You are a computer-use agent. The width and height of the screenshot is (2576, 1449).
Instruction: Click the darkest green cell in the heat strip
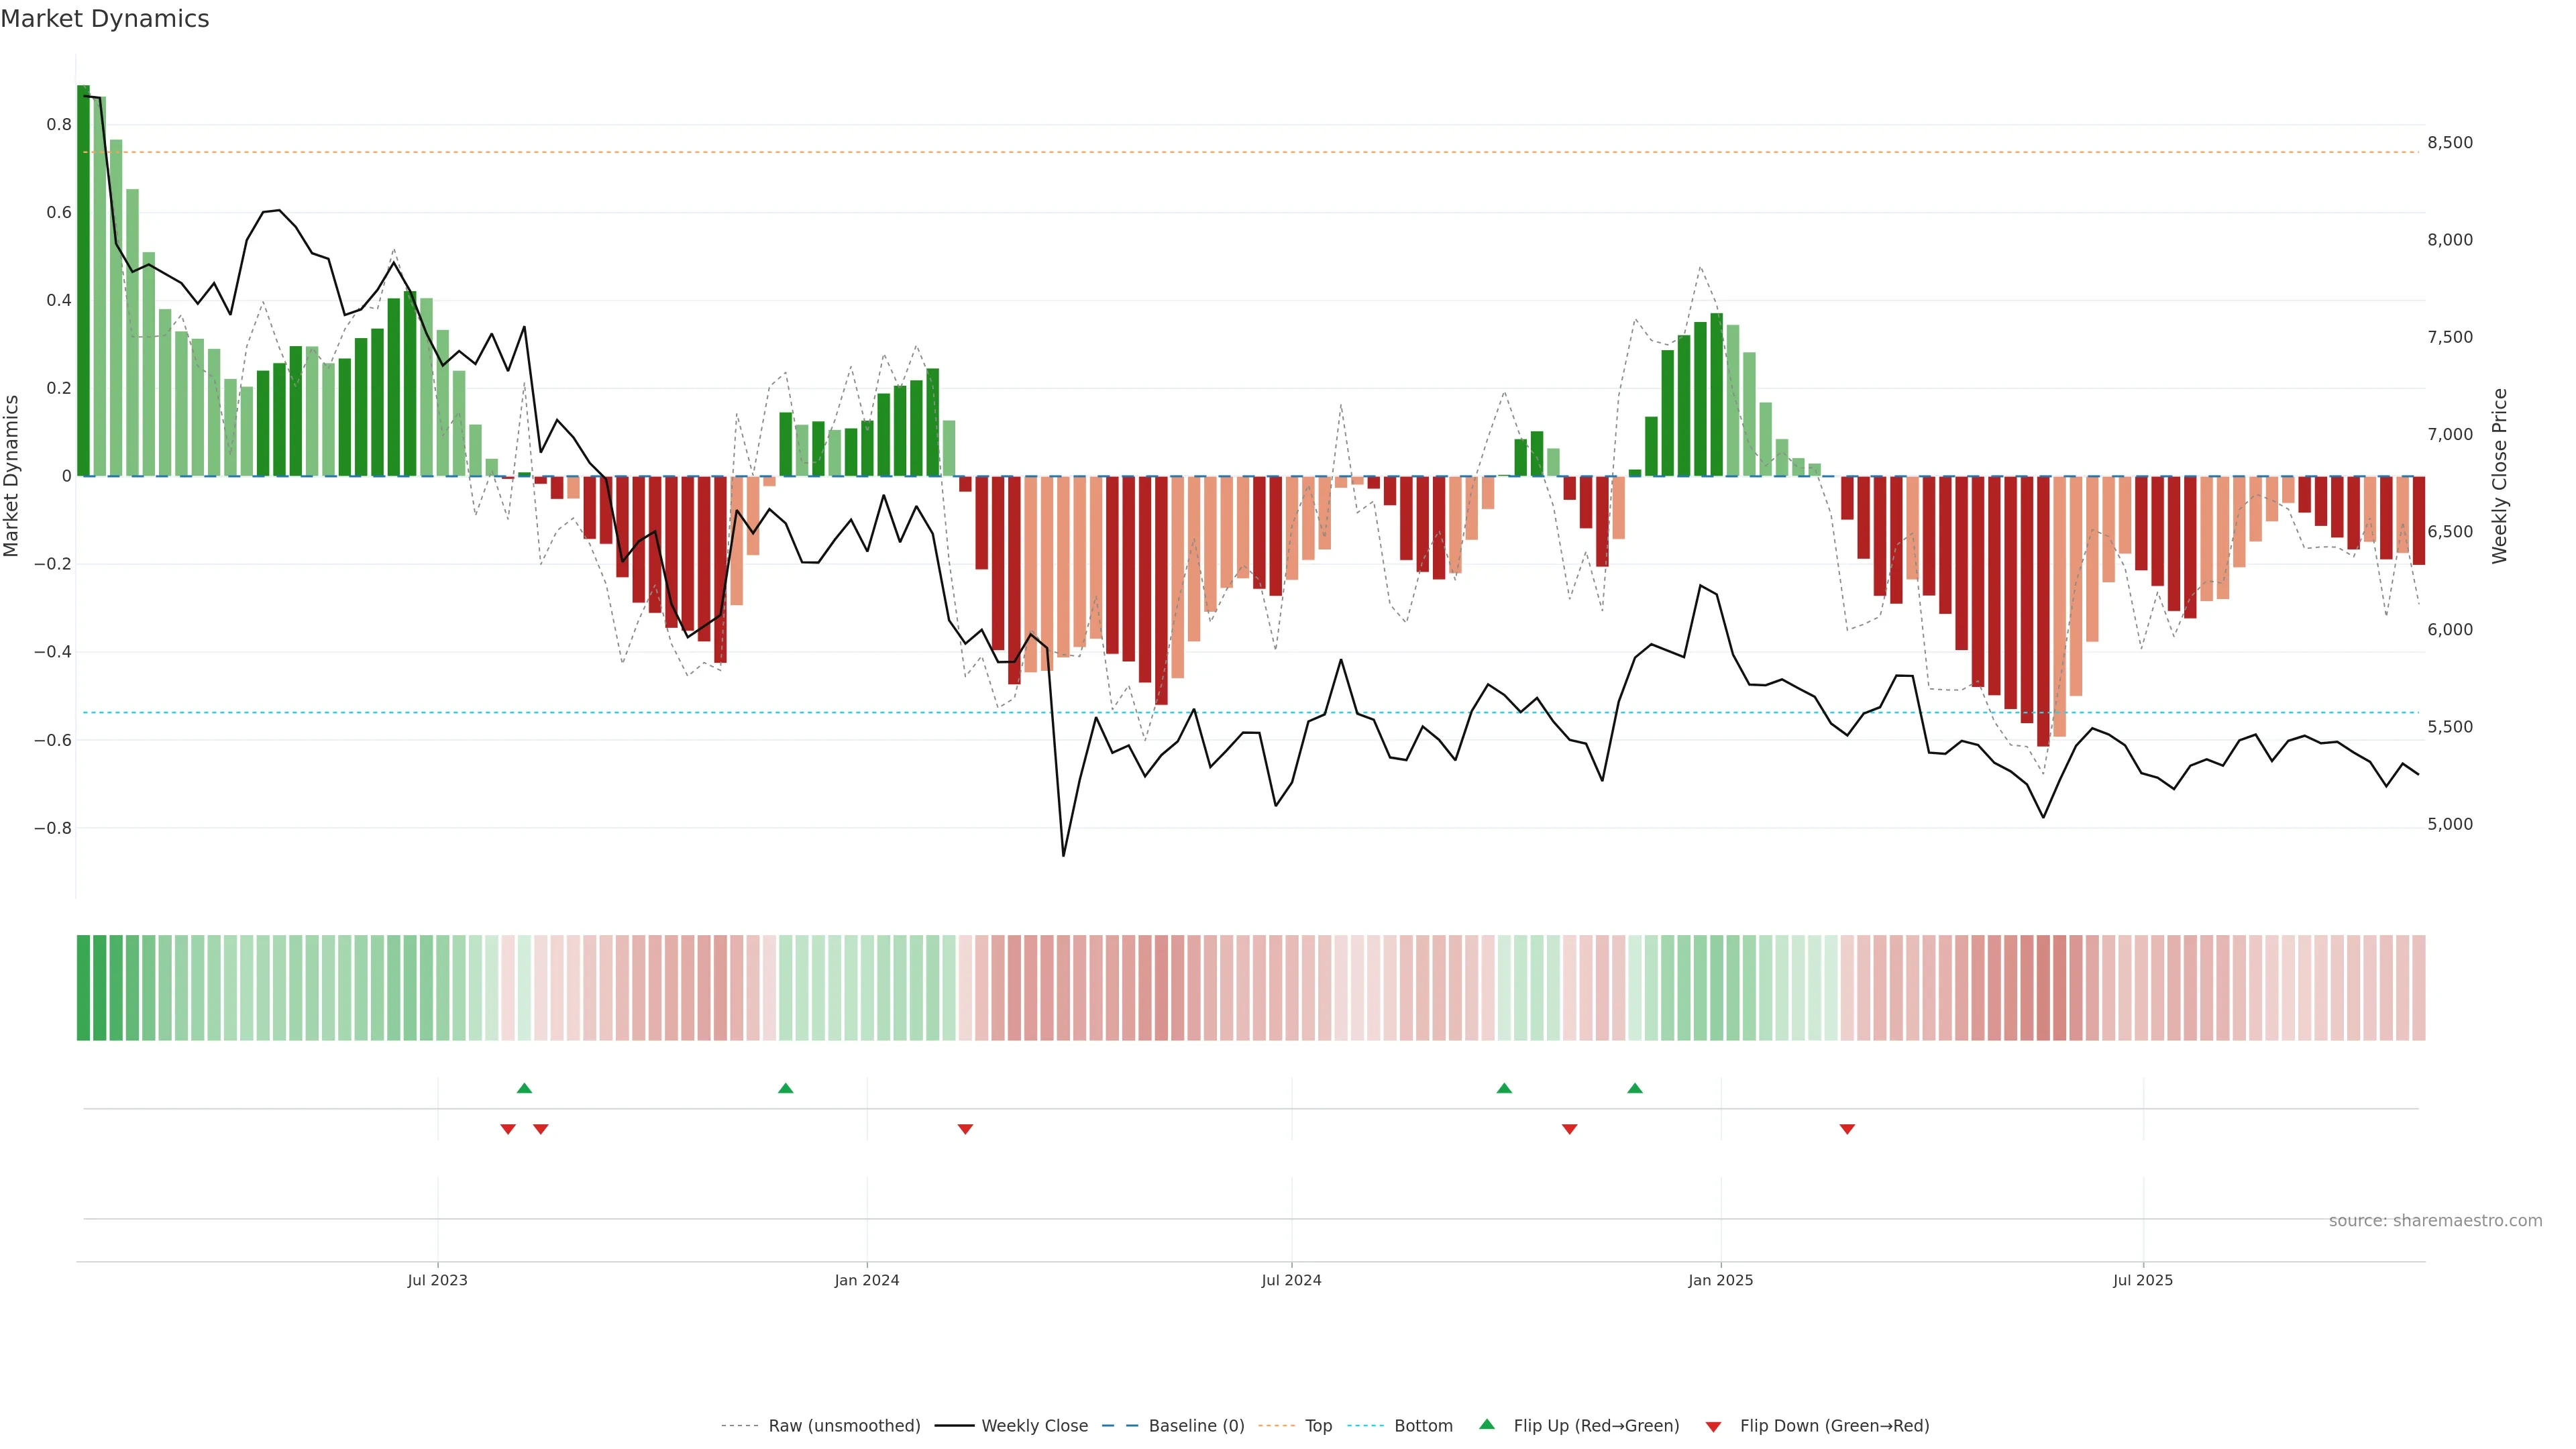tap(83, 987)
